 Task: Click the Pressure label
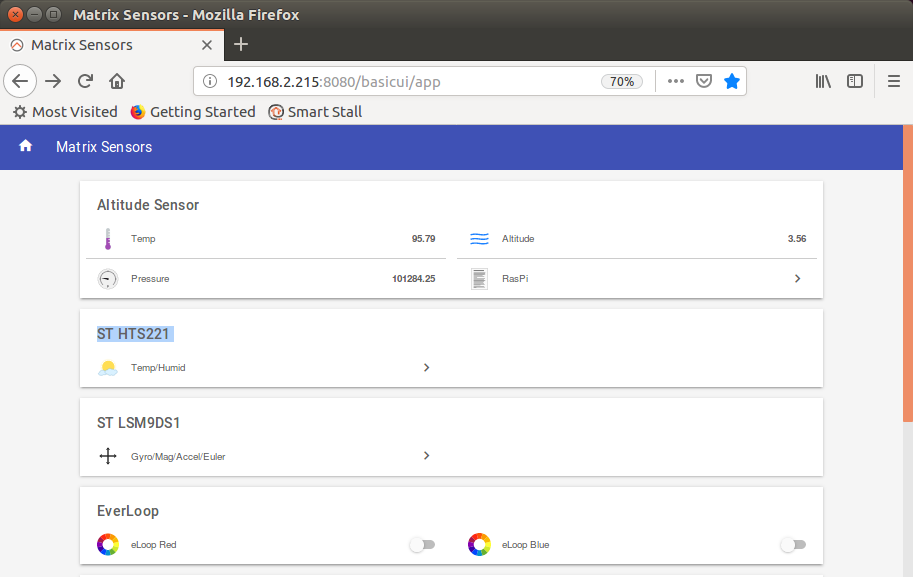[x=150, y=279]
